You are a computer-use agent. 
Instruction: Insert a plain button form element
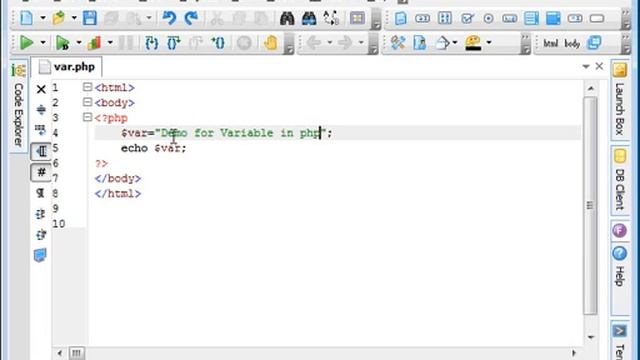click(597, 18)
